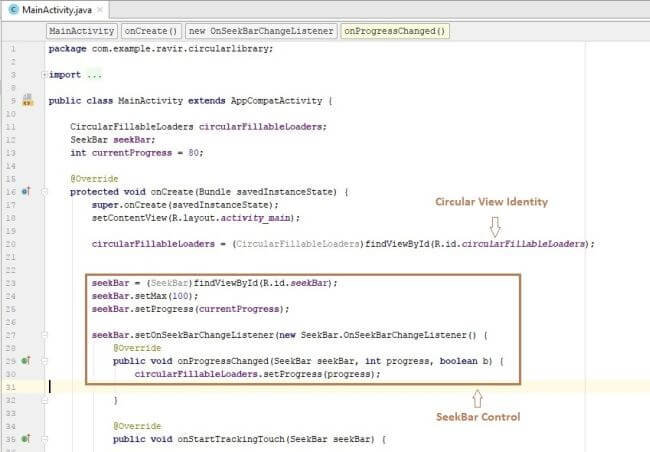Click the override gutter icon beside onCreate
The image size is (650, 452).
click(x=26, y=191)
